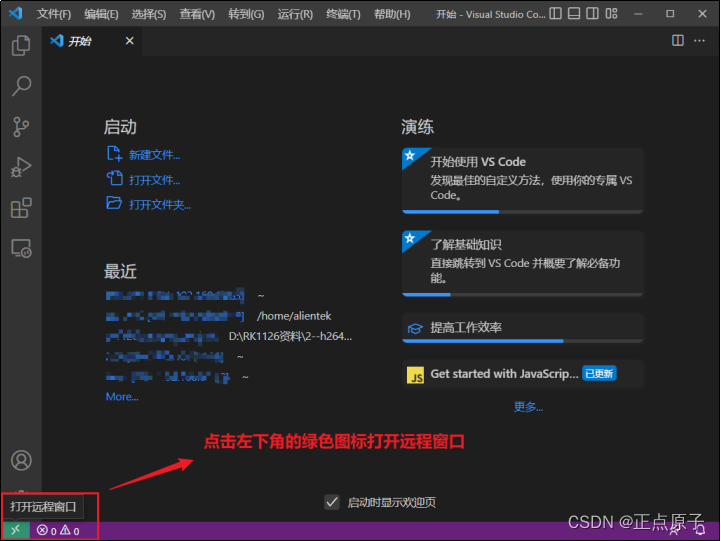Open editor more actions ellipsis

point(699,40)
